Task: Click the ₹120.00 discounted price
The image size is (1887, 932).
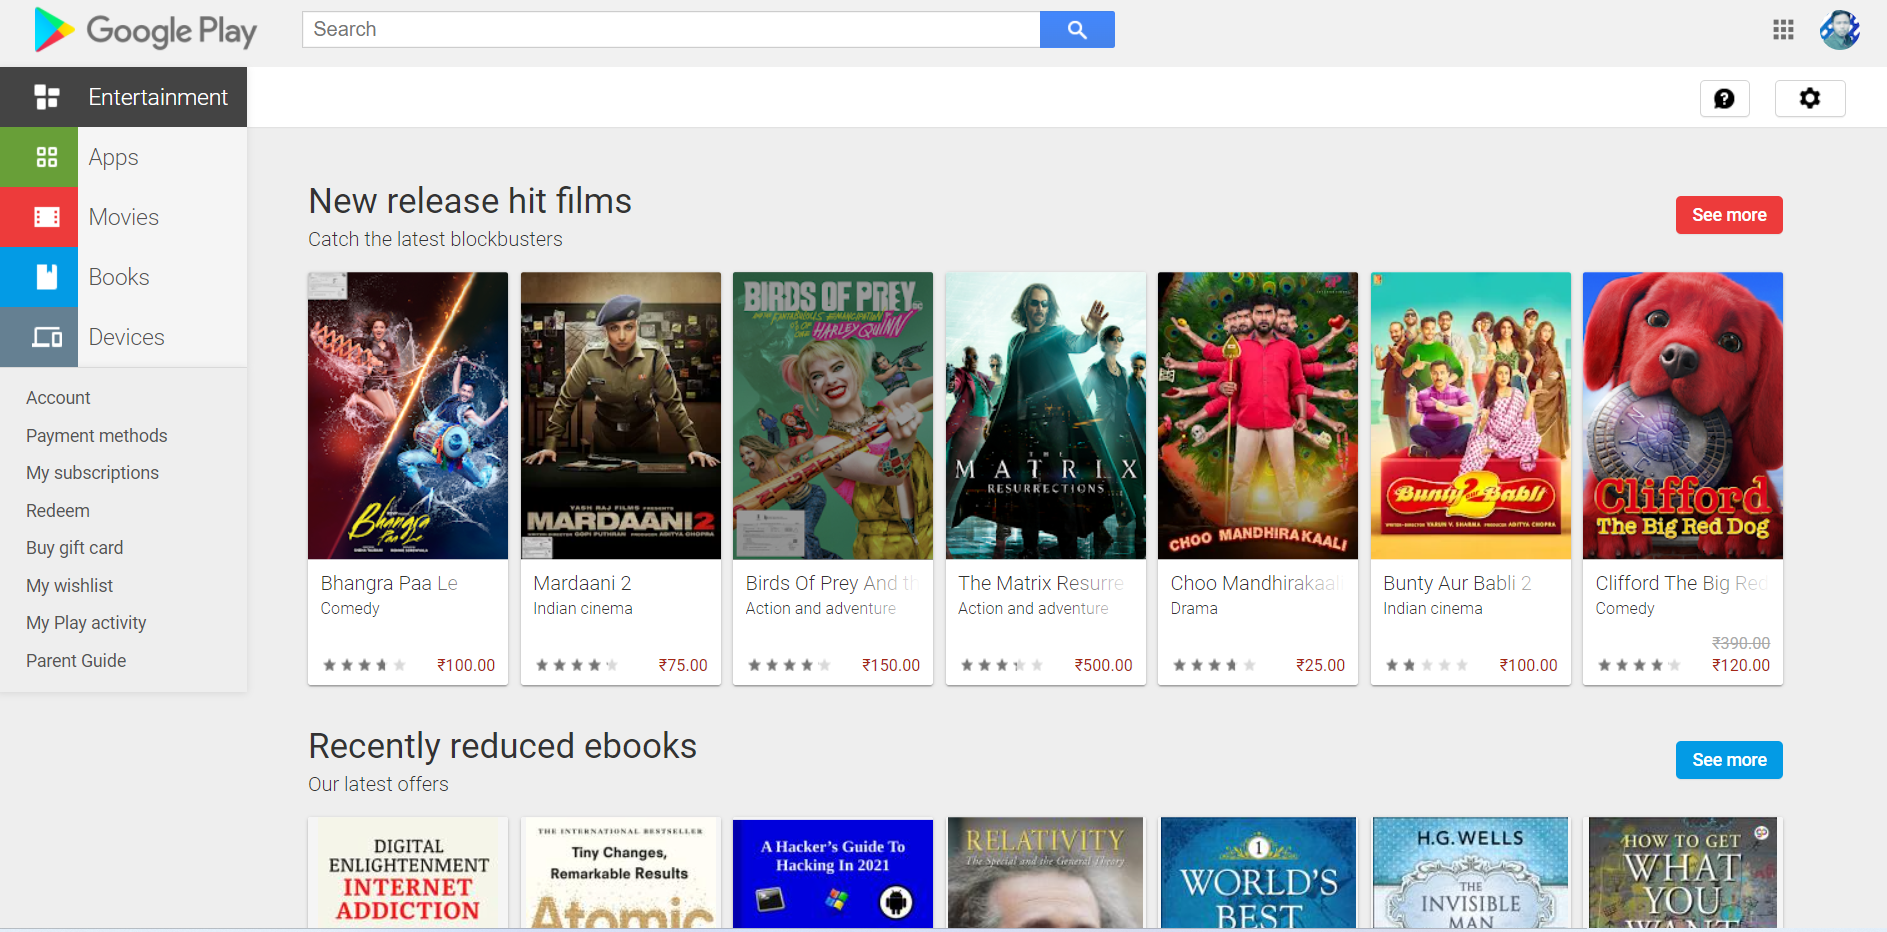Action: [x=1741, y=665]
